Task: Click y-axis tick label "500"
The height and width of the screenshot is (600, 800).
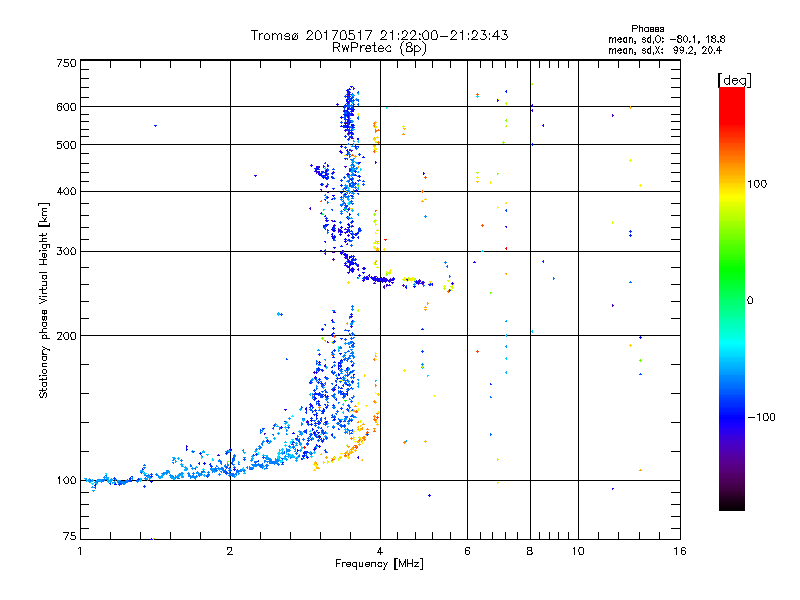Action: coord(66,145)
